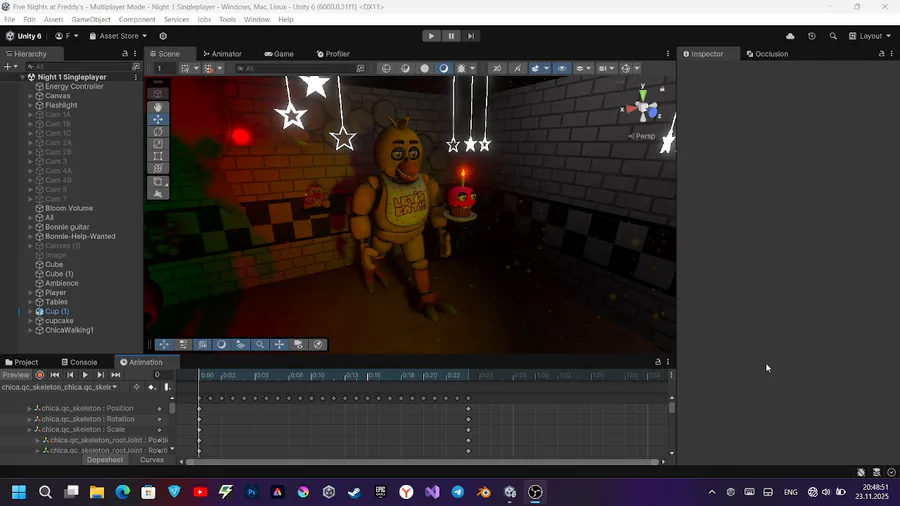Open the Undo History icon
Screen dimensions: 900x506
click(x=812, y=36)
